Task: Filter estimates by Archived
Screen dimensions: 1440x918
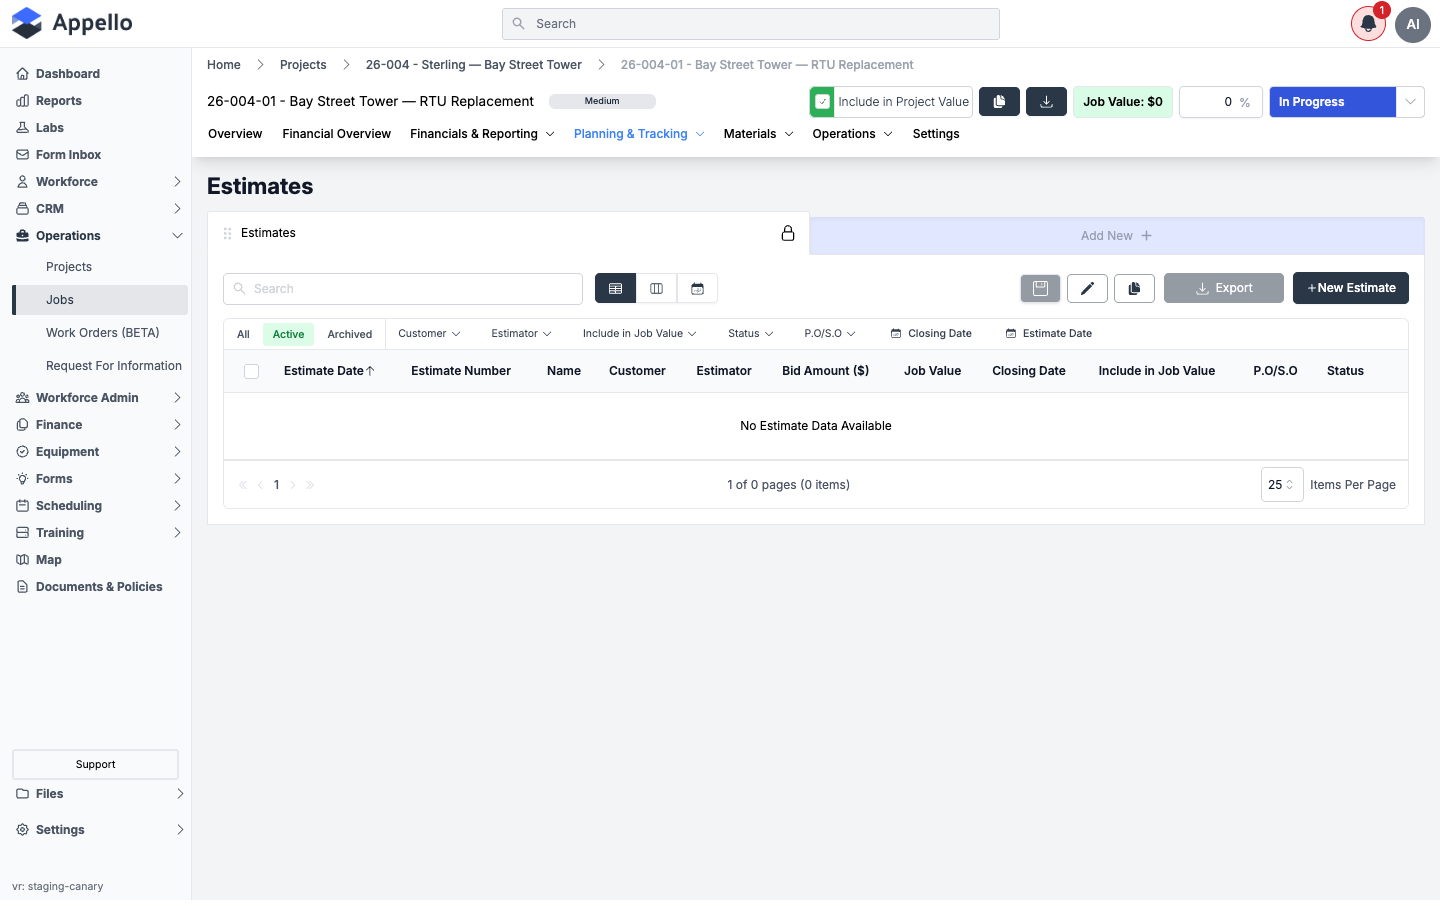Action: (350, 335)
